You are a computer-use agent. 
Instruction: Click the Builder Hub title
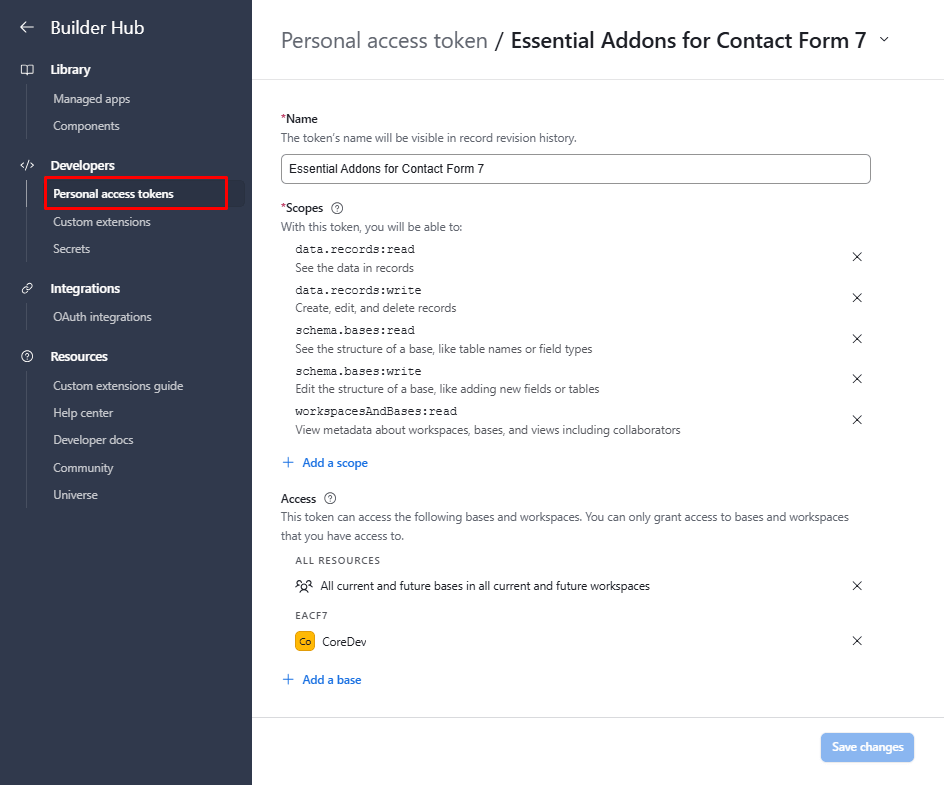[x=98, y=28]
